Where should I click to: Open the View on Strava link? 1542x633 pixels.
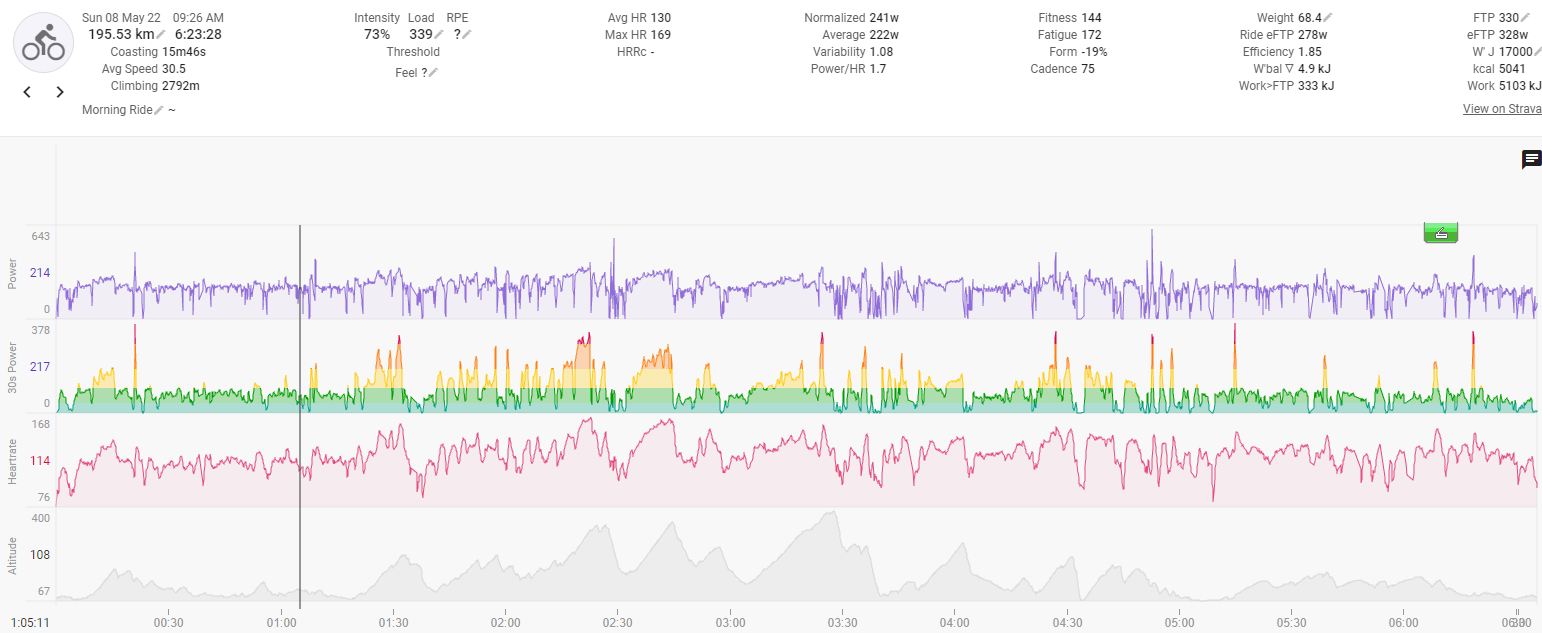coord(1502,109)
